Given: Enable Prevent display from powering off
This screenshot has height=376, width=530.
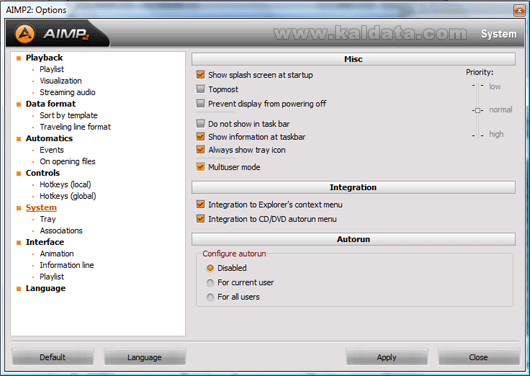Looking at the screenshot, I should (x=200, y=103).
